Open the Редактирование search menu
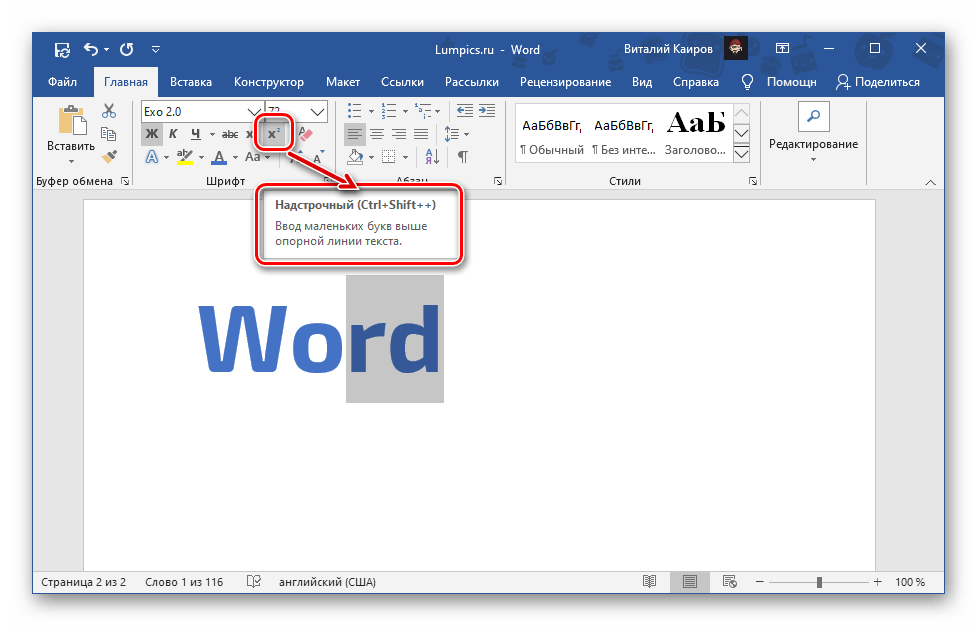The height and width of the screenshot is (626, 977). pos(813,134)
